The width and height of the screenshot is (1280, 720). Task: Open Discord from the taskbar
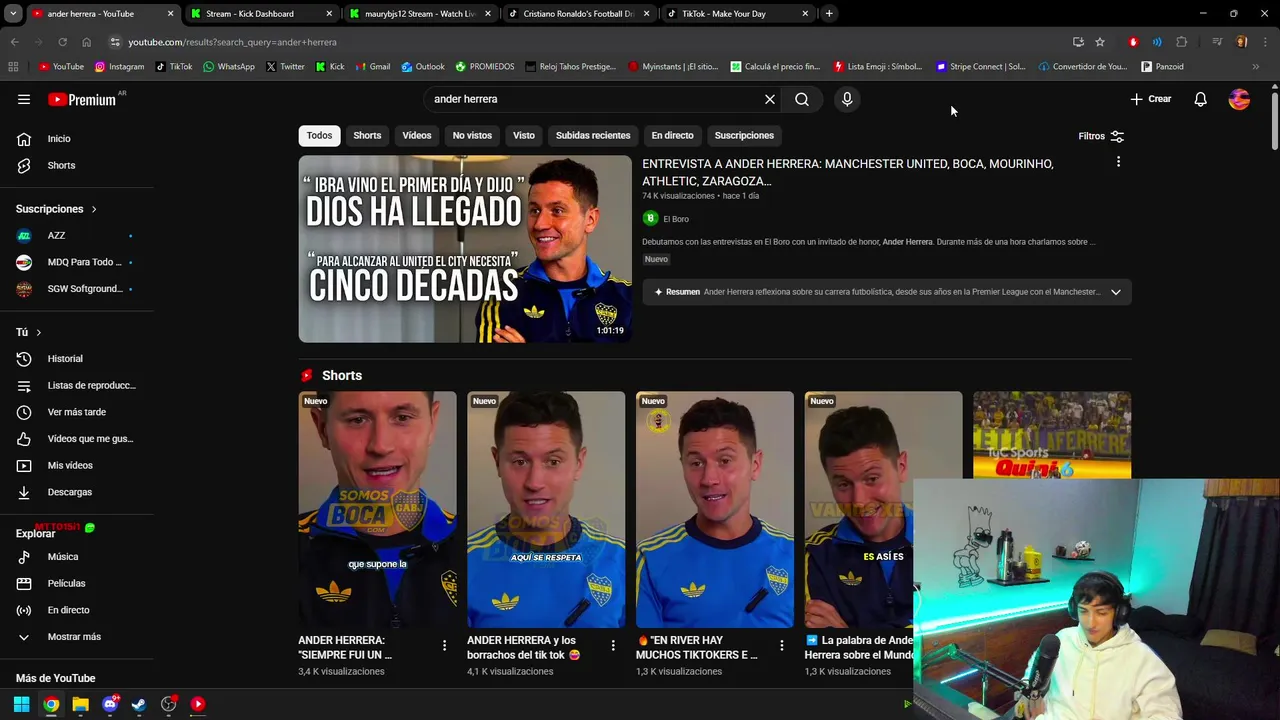point(110,704)
